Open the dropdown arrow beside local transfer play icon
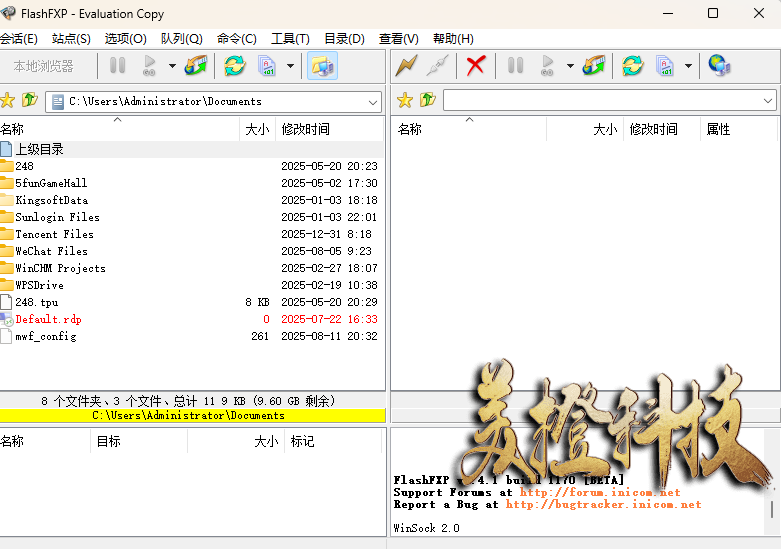This screenshot has width=781, height=549. click(x=172, y=66)
